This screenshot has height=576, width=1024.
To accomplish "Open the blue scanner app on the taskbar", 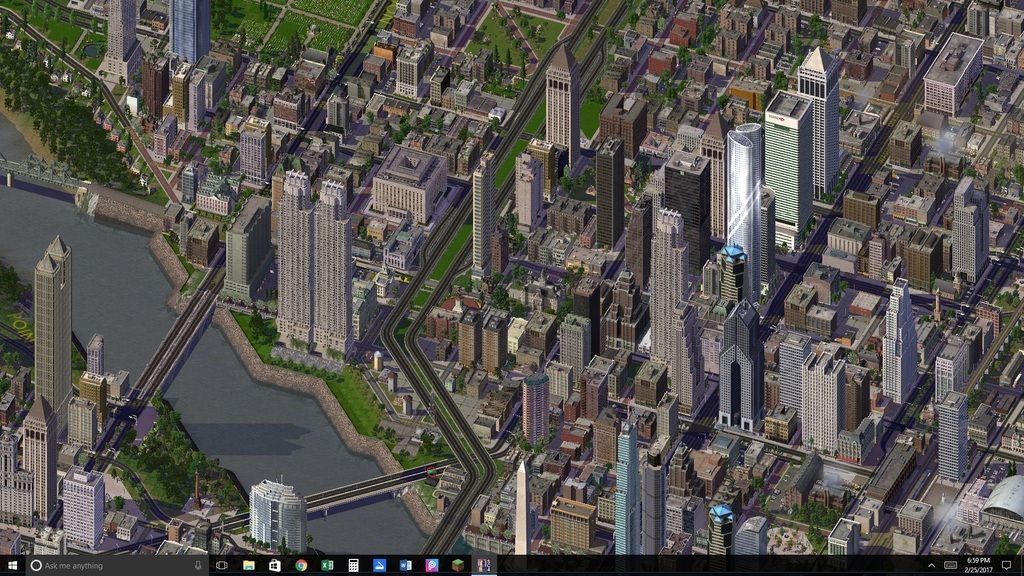I will 379,566.
